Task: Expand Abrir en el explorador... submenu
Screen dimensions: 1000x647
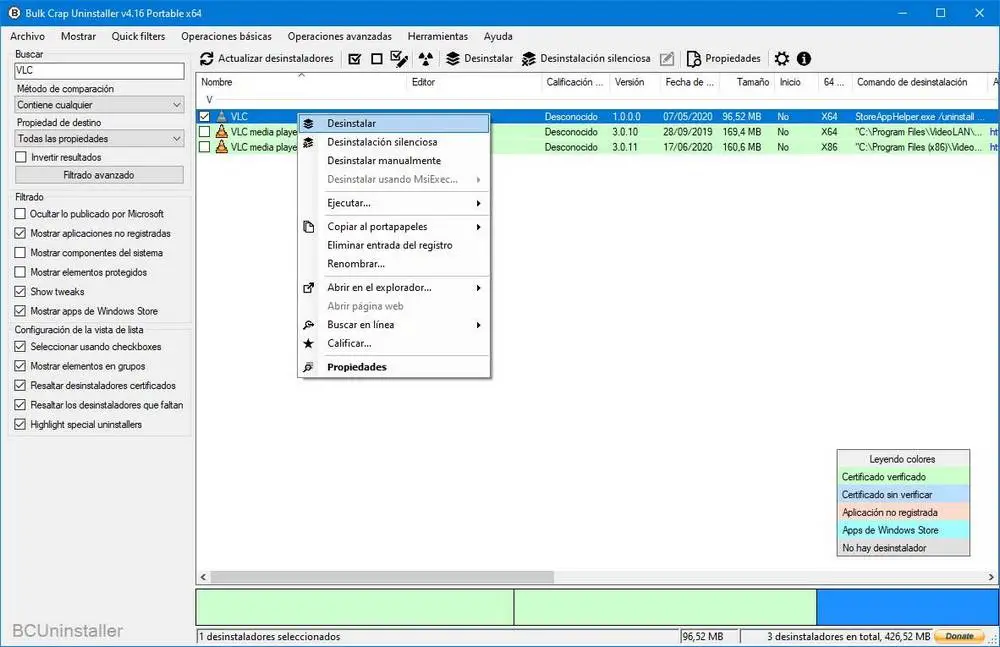Action: [394, 288]
